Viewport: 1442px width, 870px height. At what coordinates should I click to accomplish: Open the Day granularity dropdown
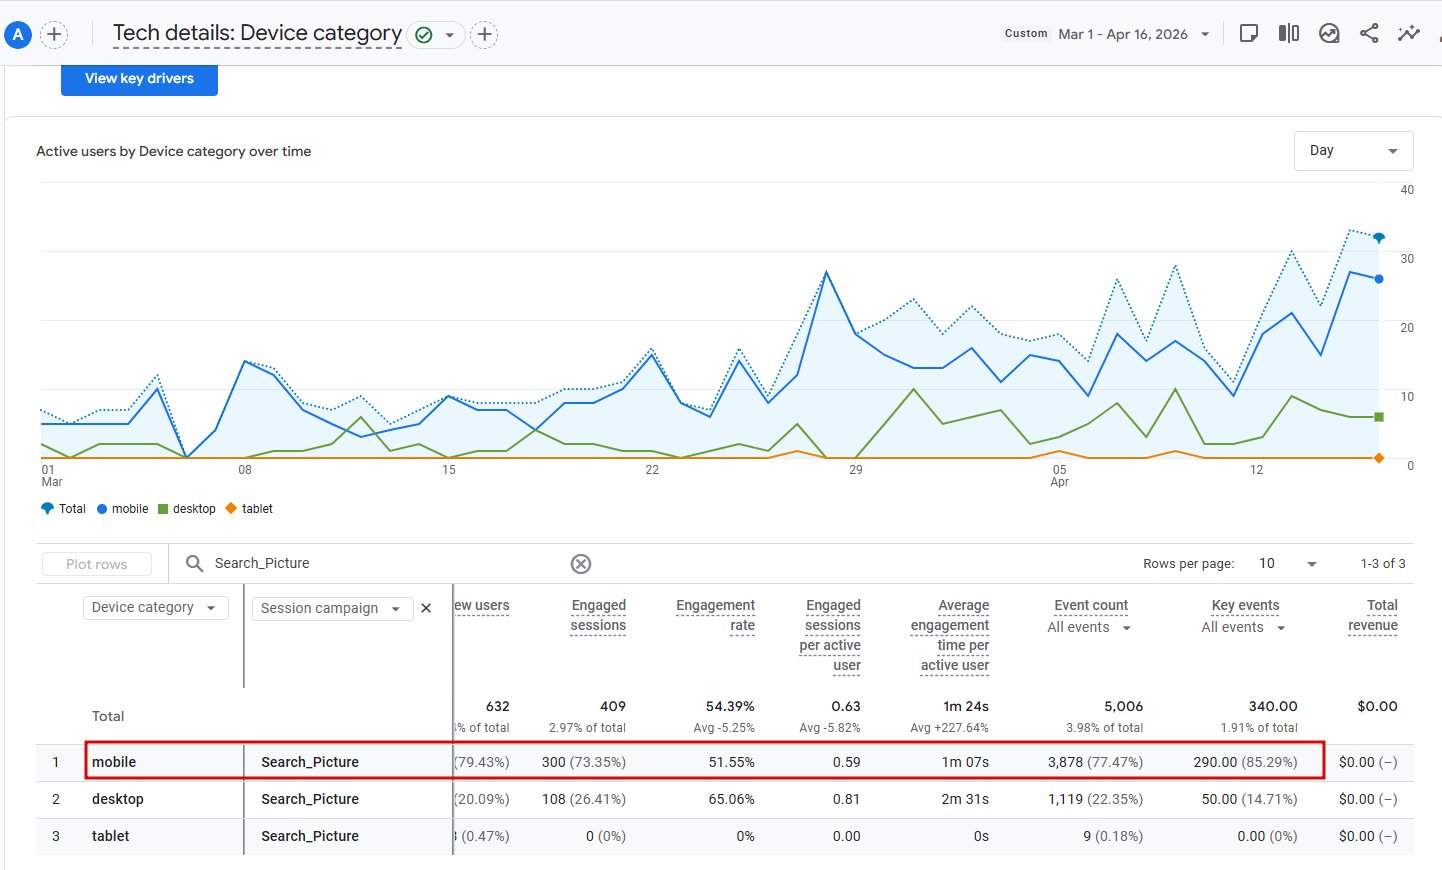point(1353,151)
